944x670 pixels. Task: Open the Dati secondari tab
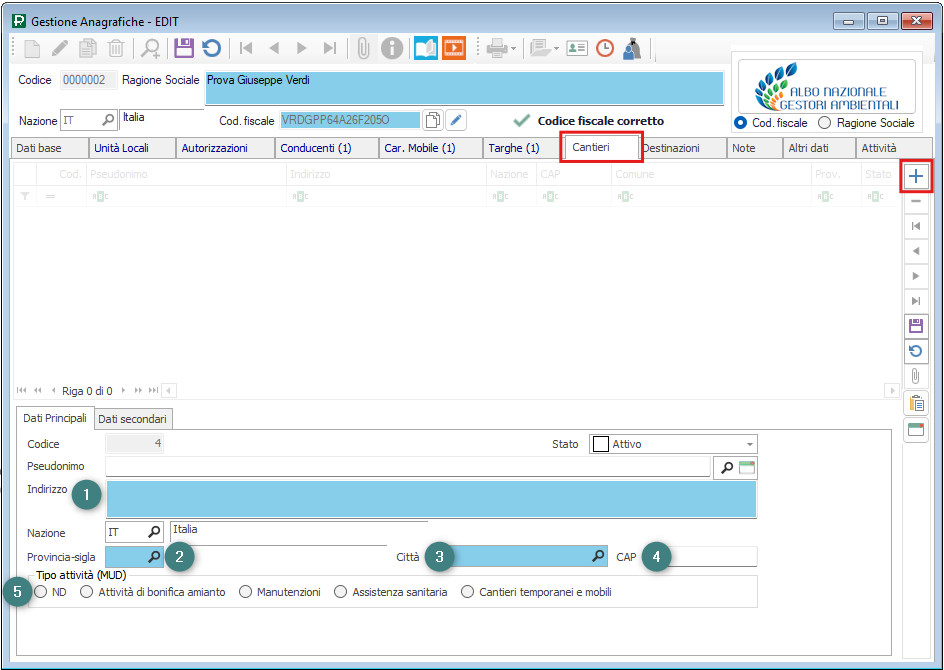coord(132,419)
